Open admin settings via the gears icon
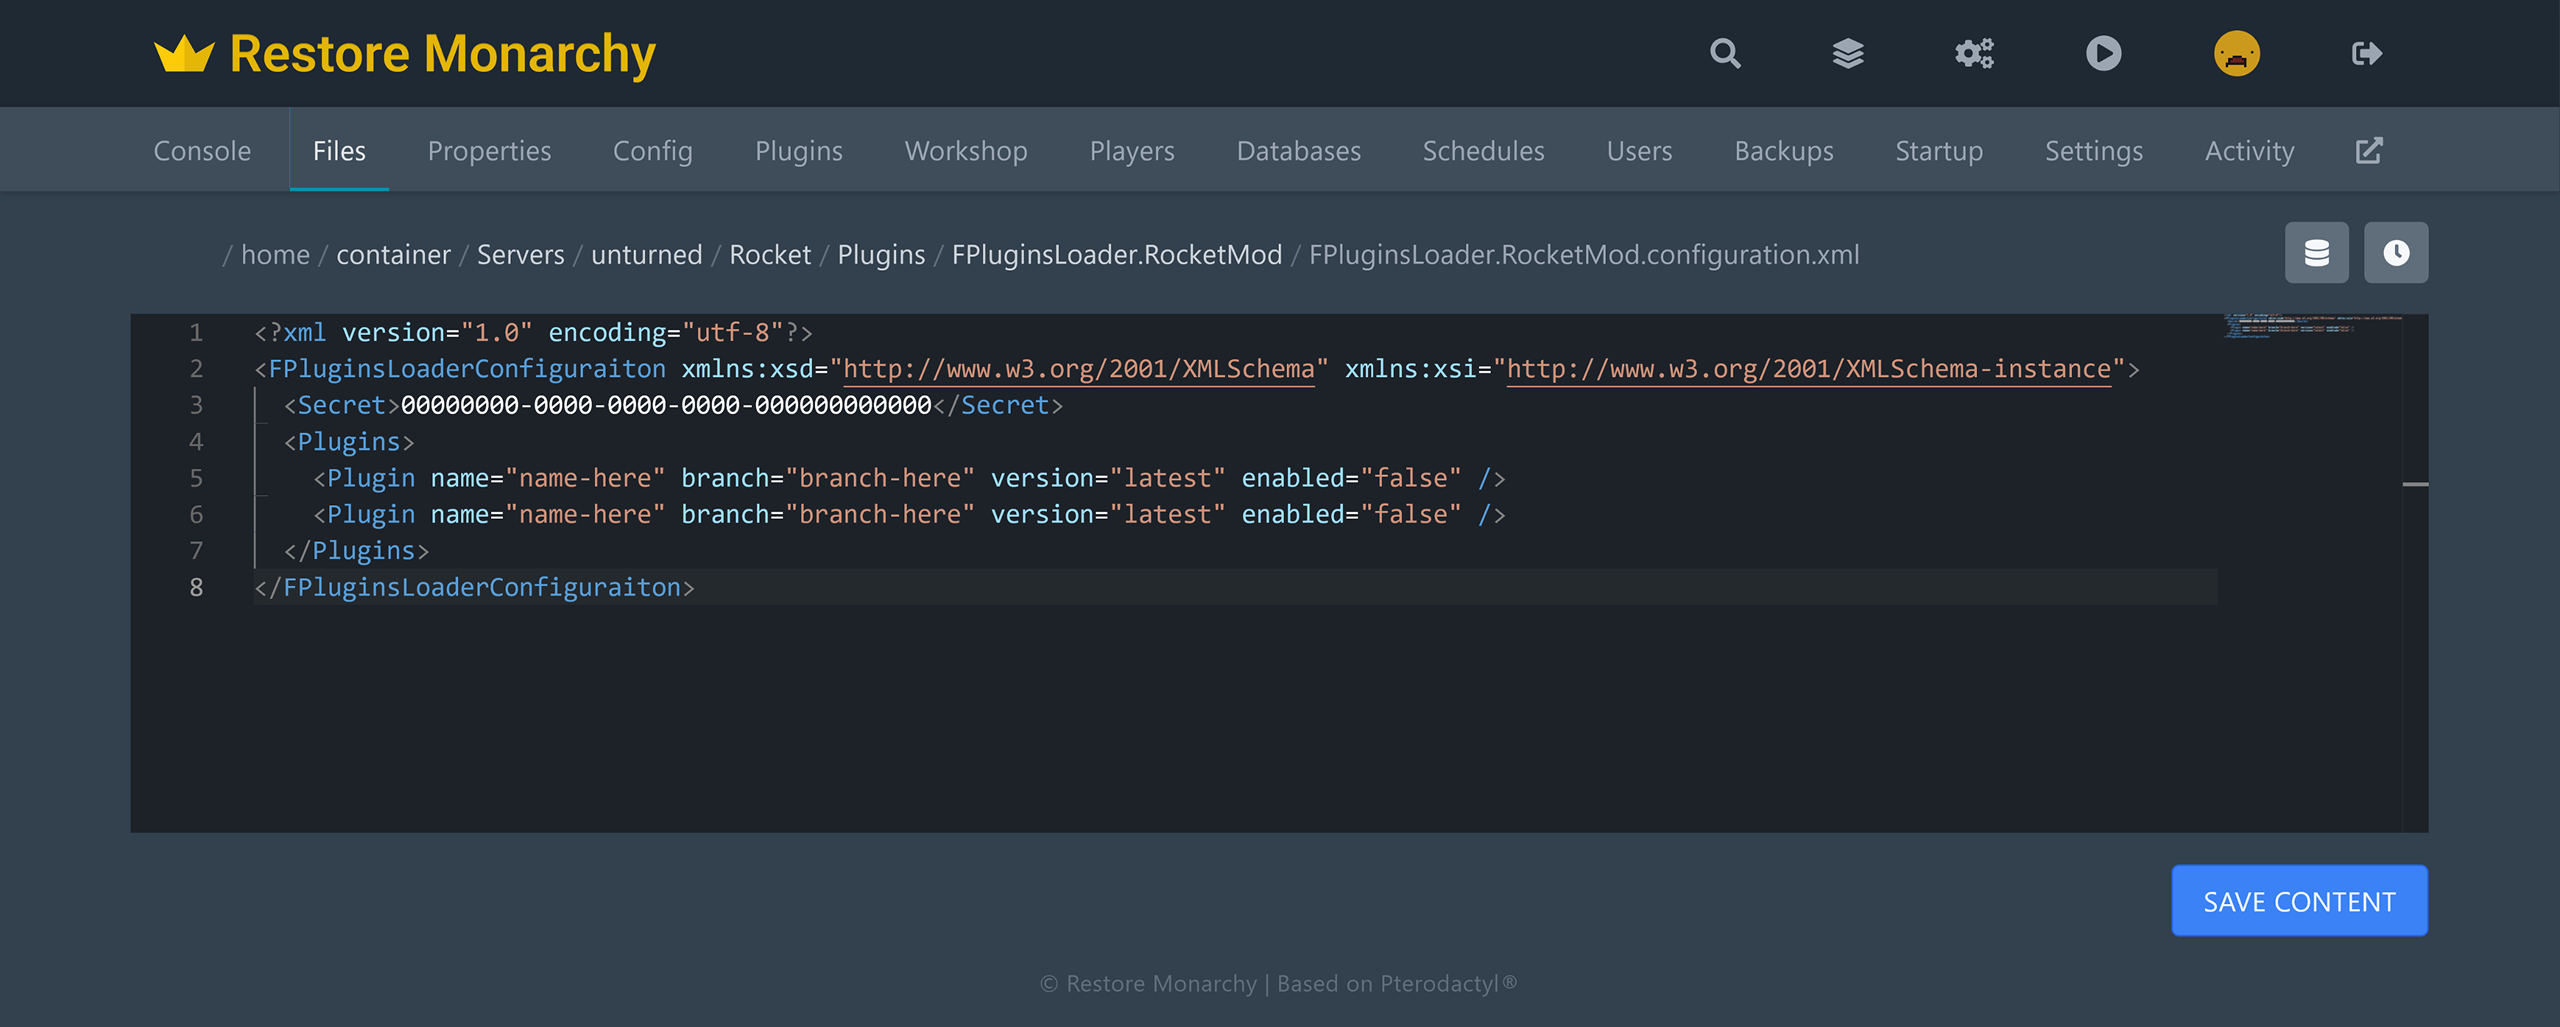The width and height of the screenshot is (2560, 1027). pyautogui.click(x=1973, y=53)
